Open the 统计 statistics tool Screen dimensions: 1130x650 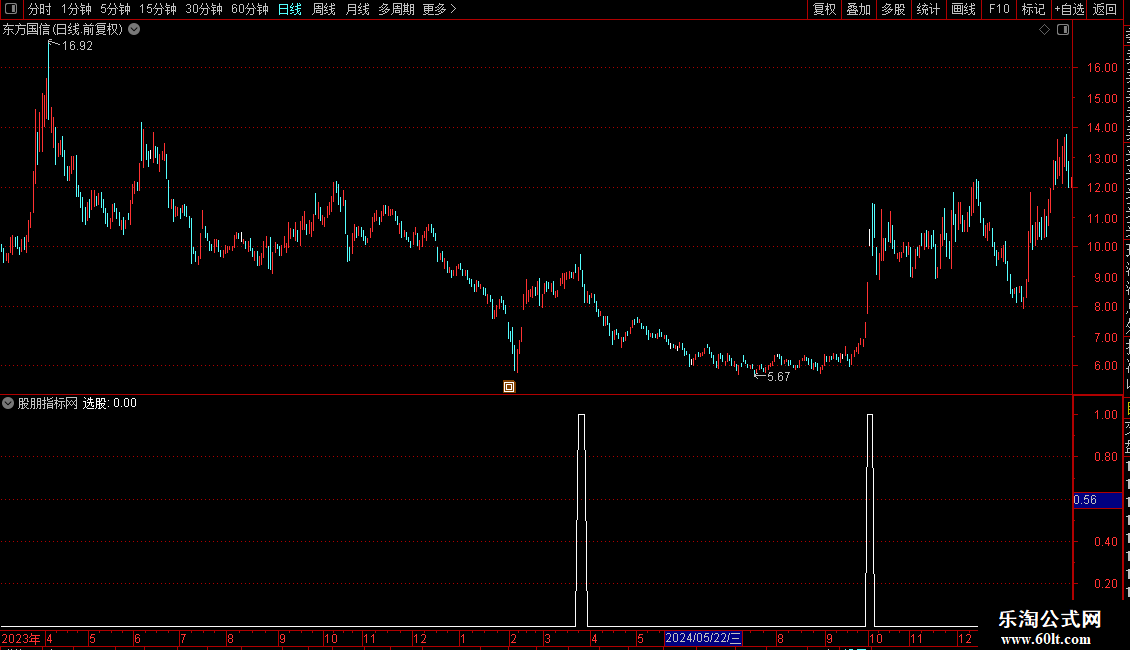tap(927, 9)
